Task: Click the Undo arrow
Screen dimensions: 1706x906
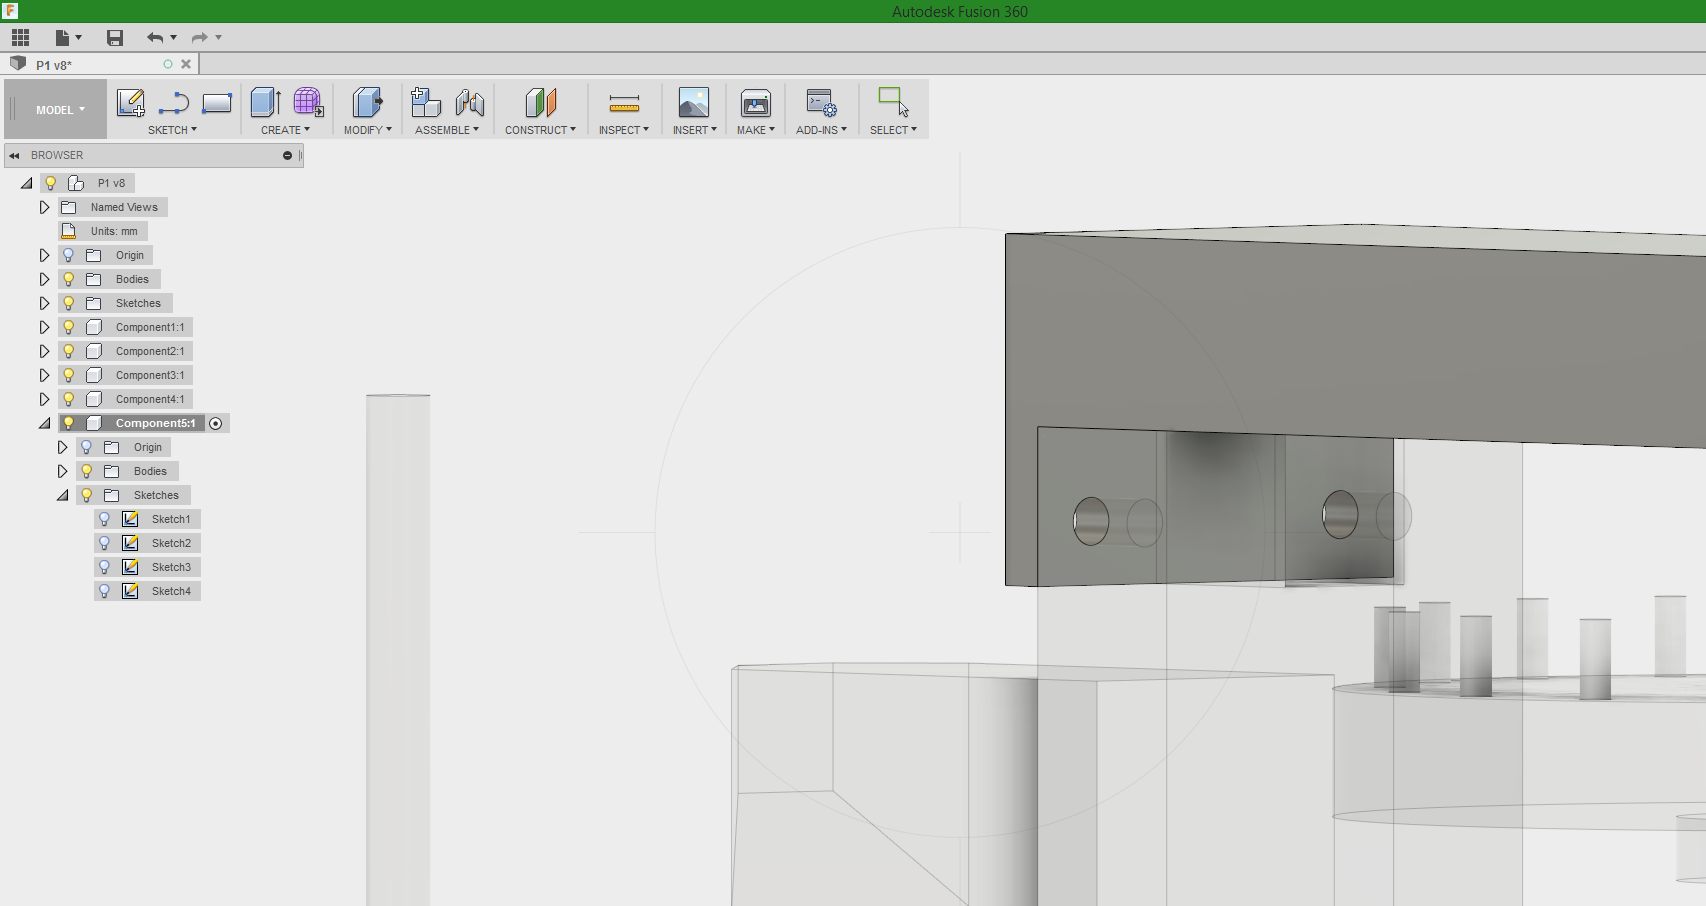Action: 155,38
